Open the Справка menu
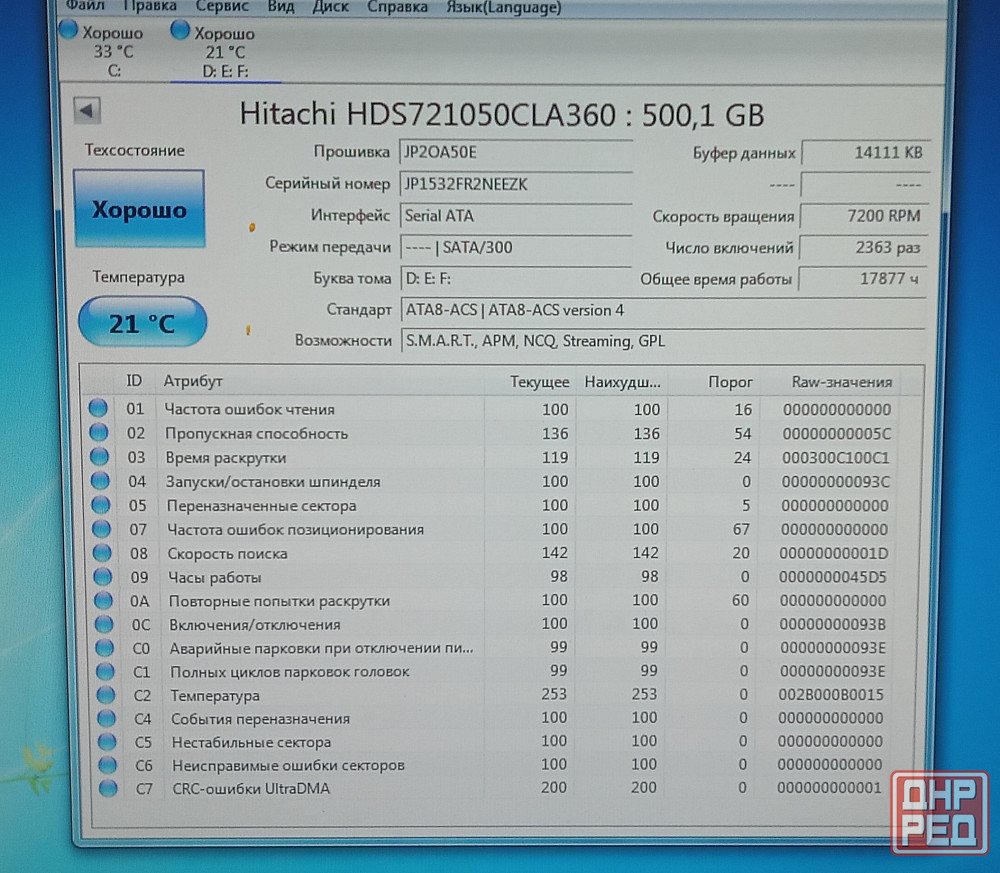This screenshot has height=873, width=1000. pos(397,7)
